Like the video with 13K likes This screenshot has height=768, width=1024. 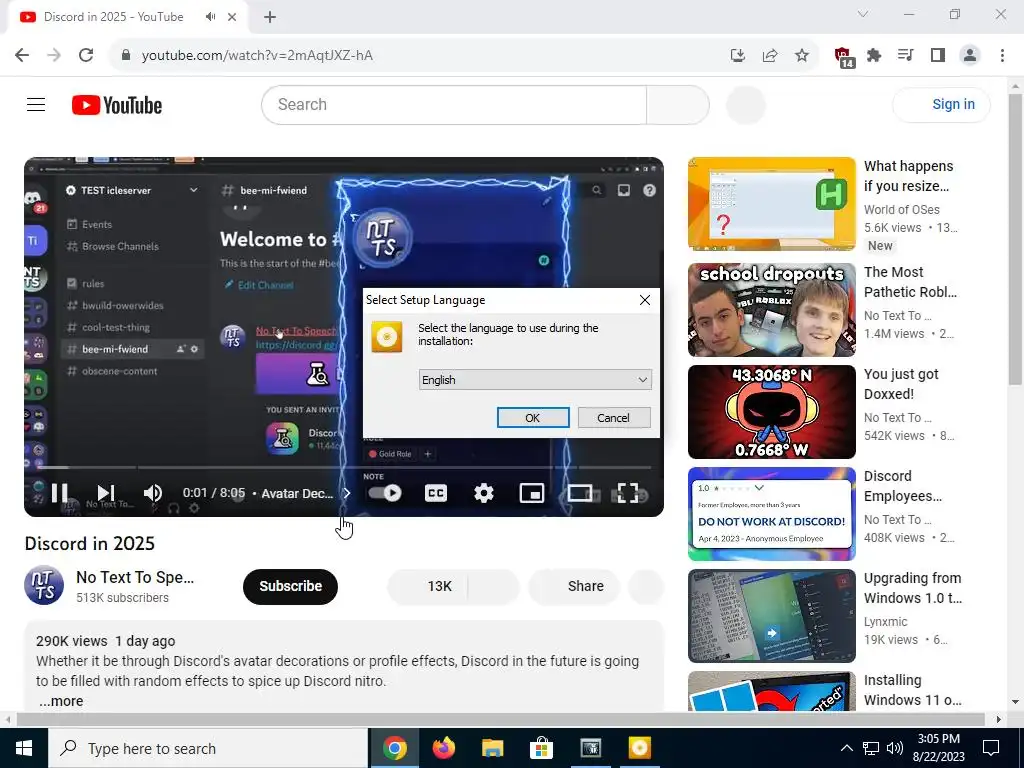point(428,586)
